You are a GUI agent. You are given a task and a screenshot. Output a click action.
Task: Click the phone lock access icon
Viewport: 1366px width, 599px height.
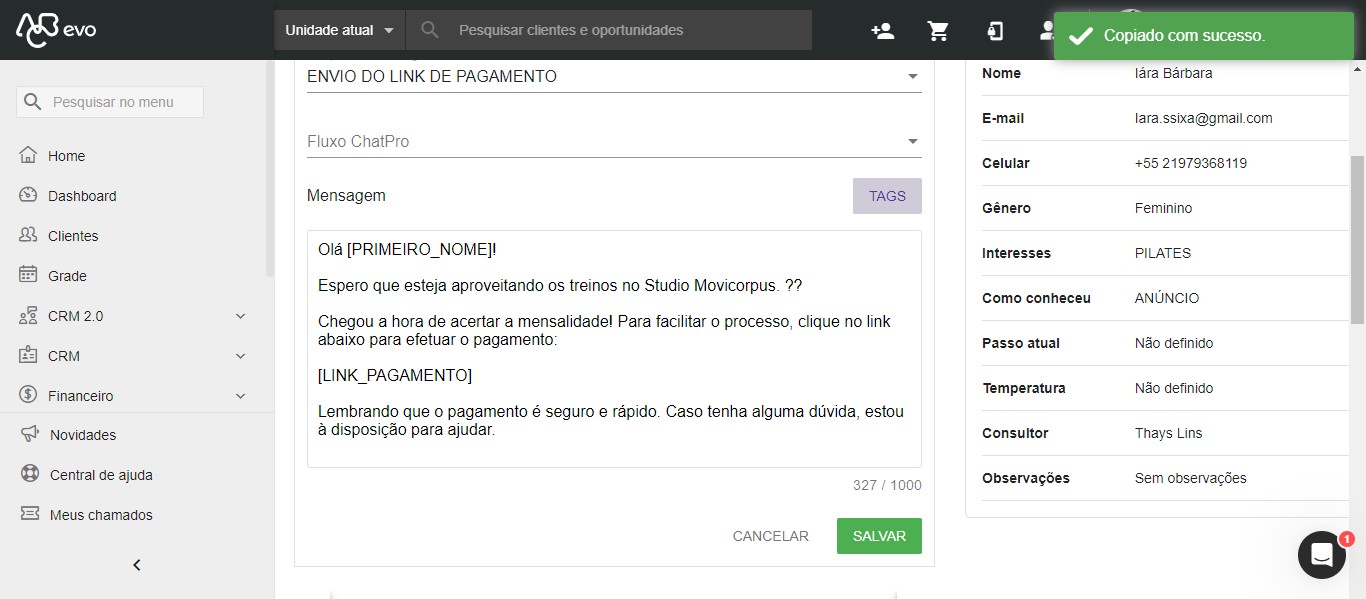(994, 31)
